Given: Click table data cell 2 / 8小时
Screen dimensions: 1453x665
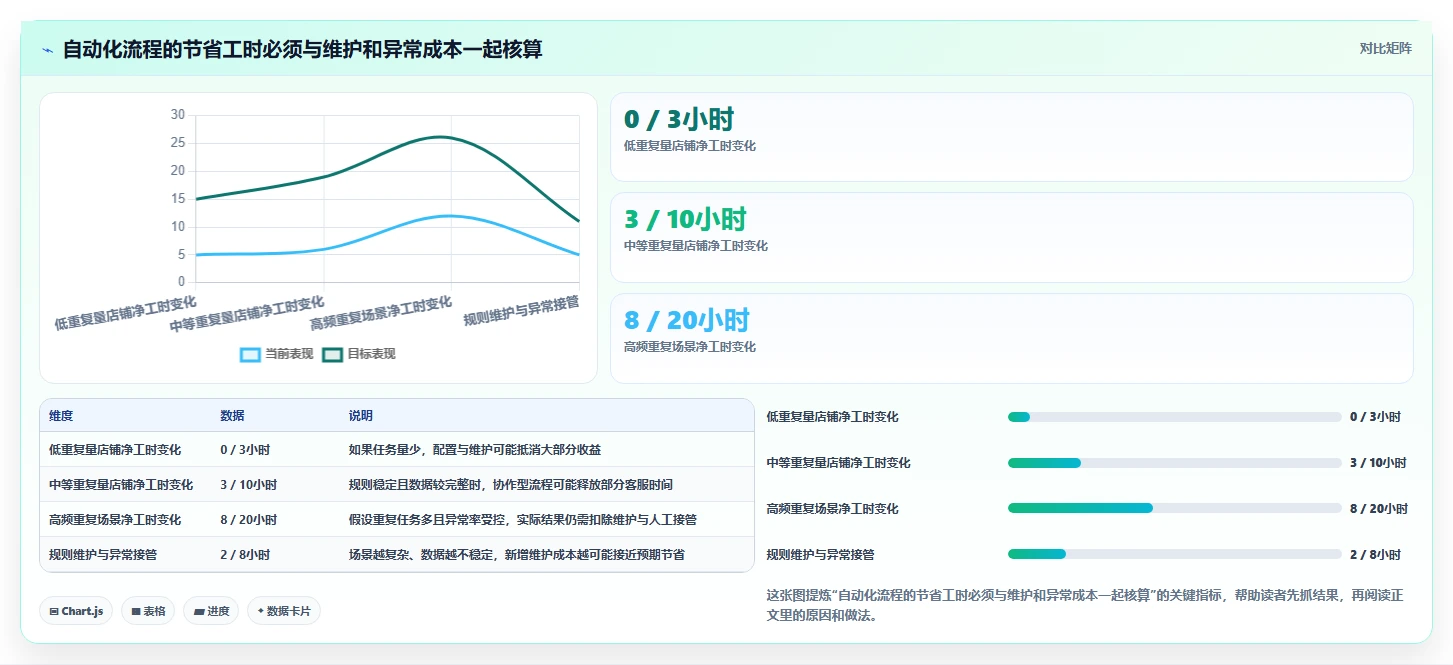Looking at the screenshot, I should pos(245,554).
